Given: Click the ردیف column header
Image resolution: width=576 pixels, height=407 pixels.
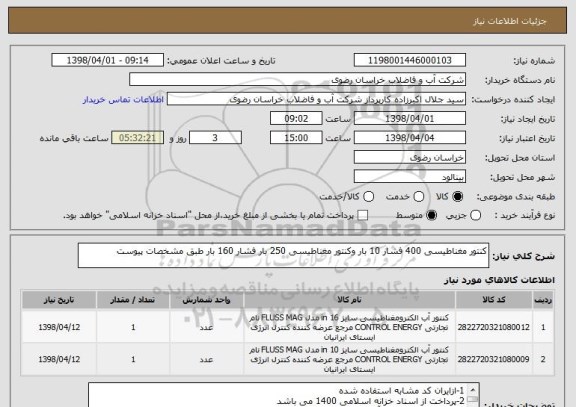Looking at the screenshot, I should [x=543, y=300].
